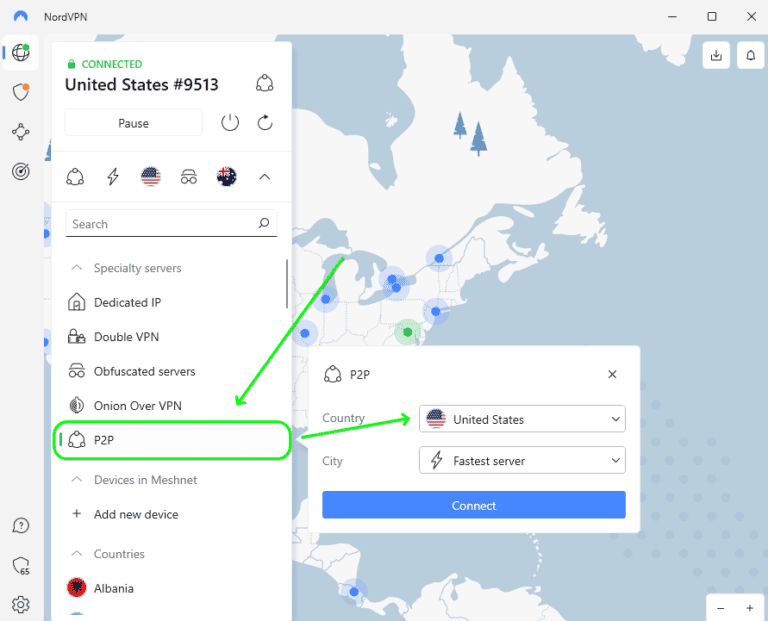Open Dark Web Monitor target icon

click(x=21, y=171)
